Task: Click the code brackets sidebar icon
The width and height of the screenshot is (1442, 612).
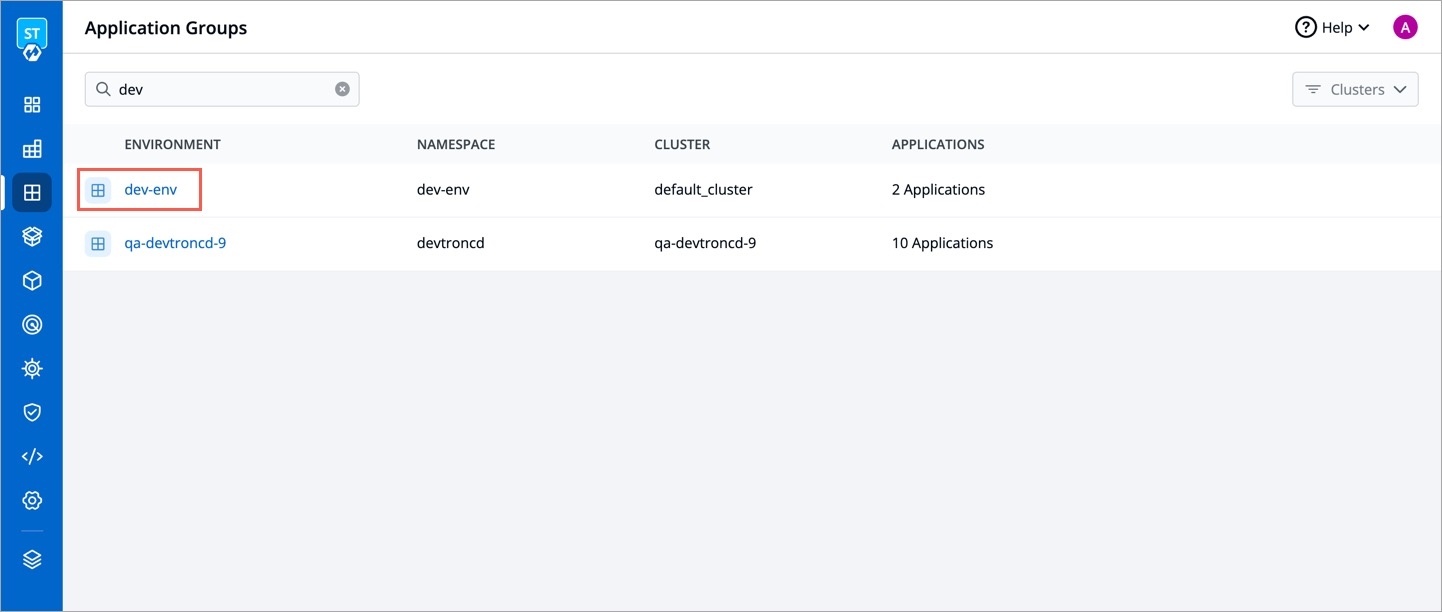Action: point(32,456)
